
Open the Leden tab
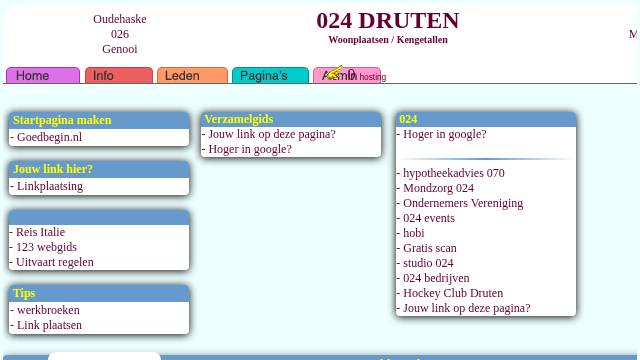[x=192, y=76]
